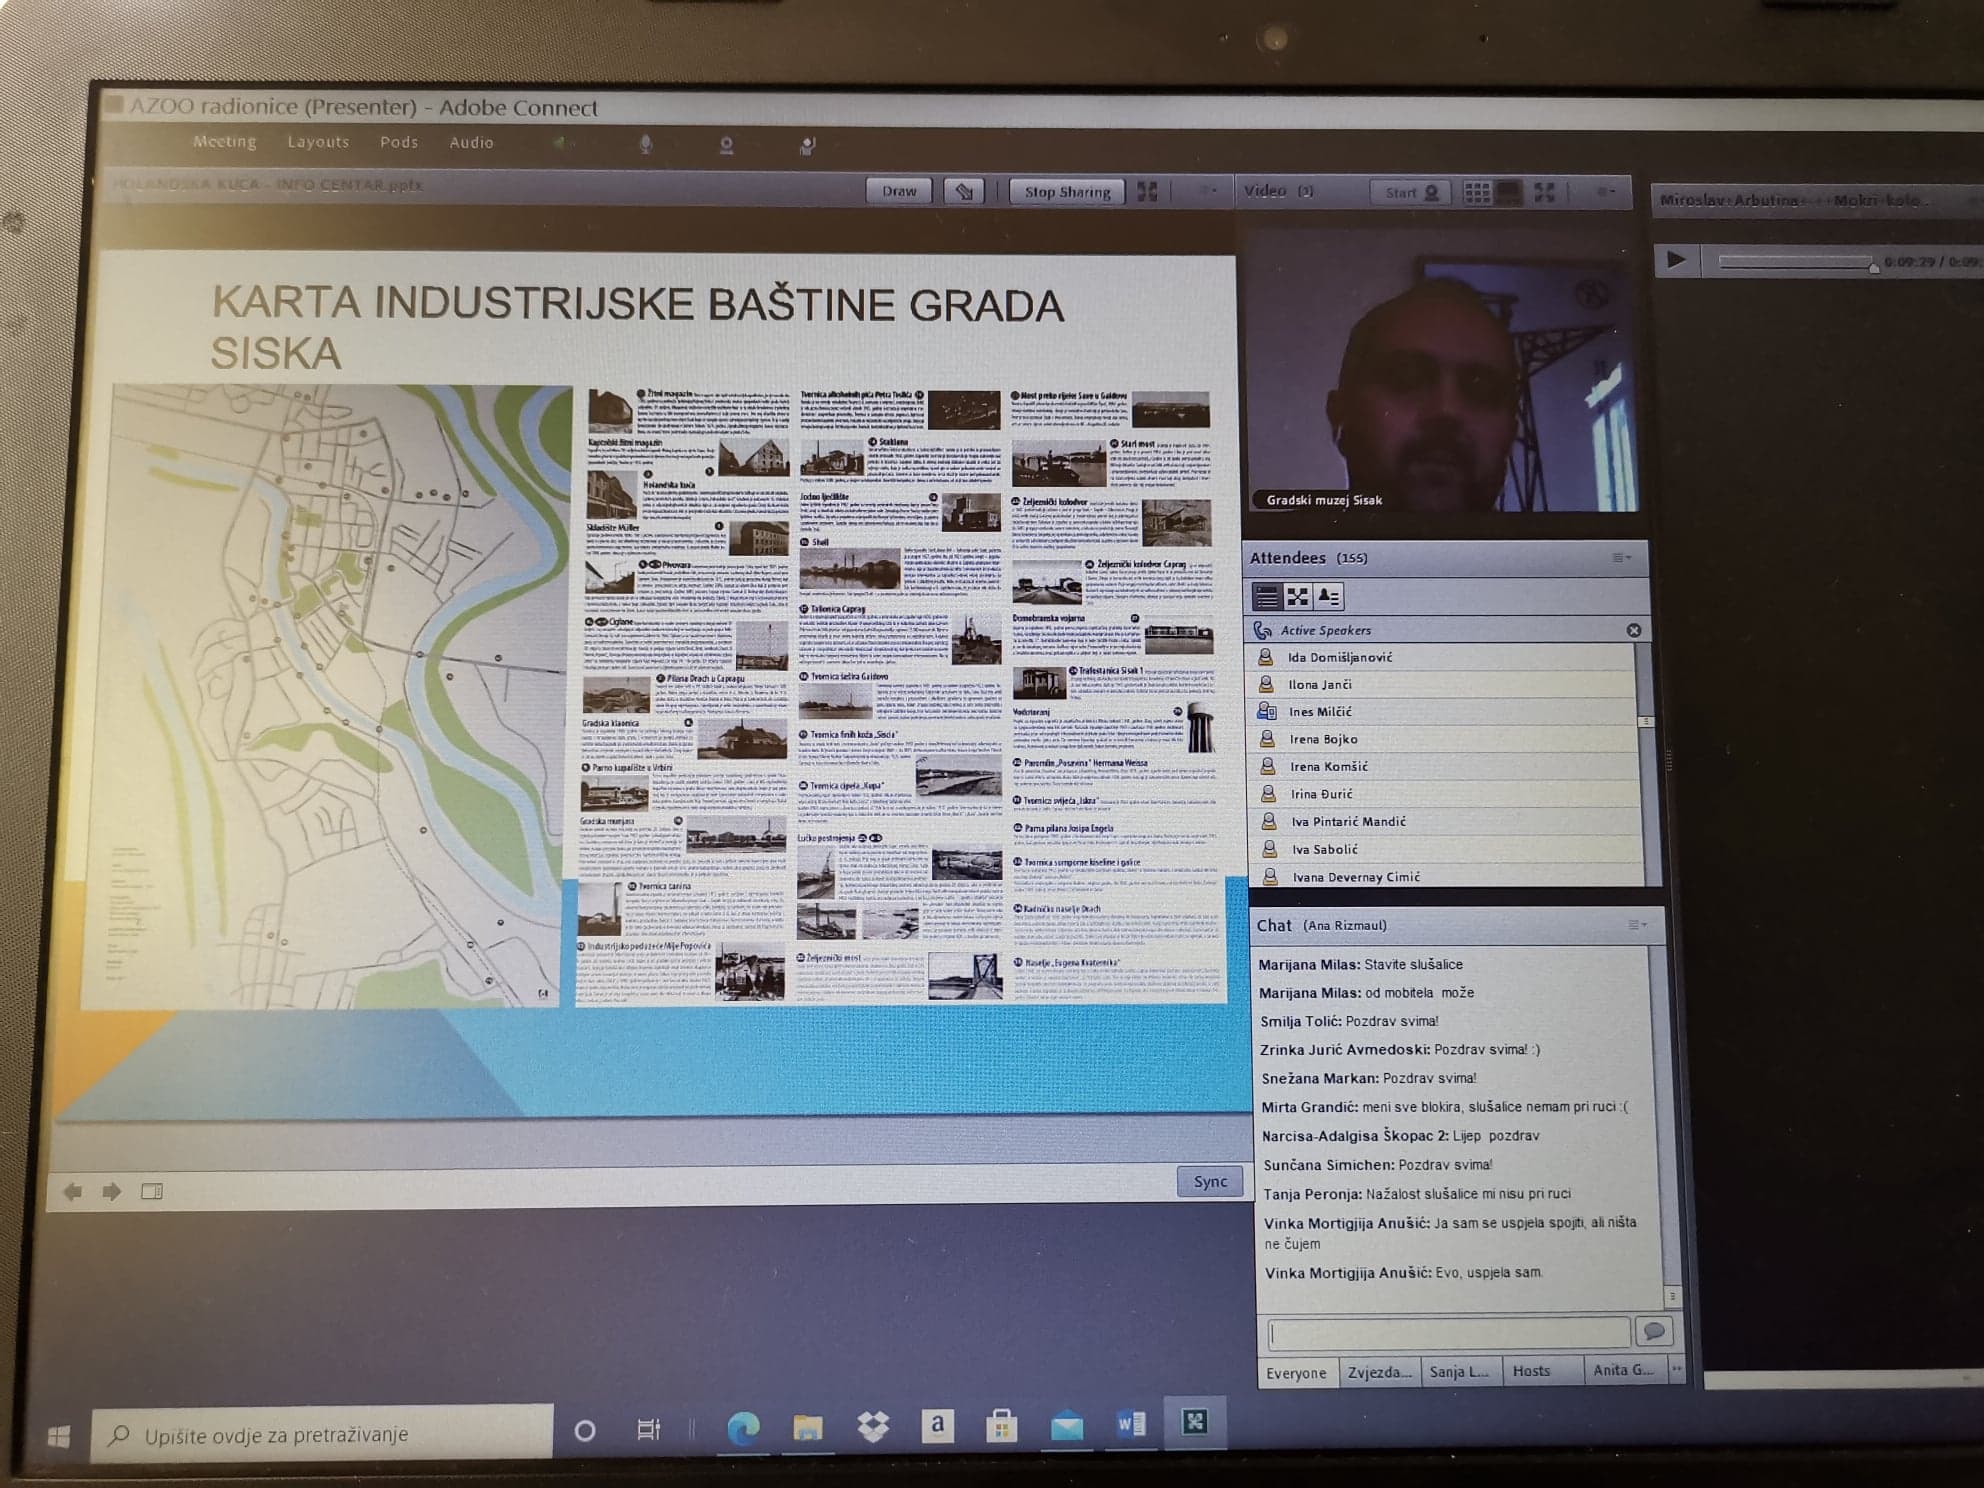1984x1488 pixels.
Task: Switch video pod to filmstrip layout
Action: click(x=1508, y=192)
